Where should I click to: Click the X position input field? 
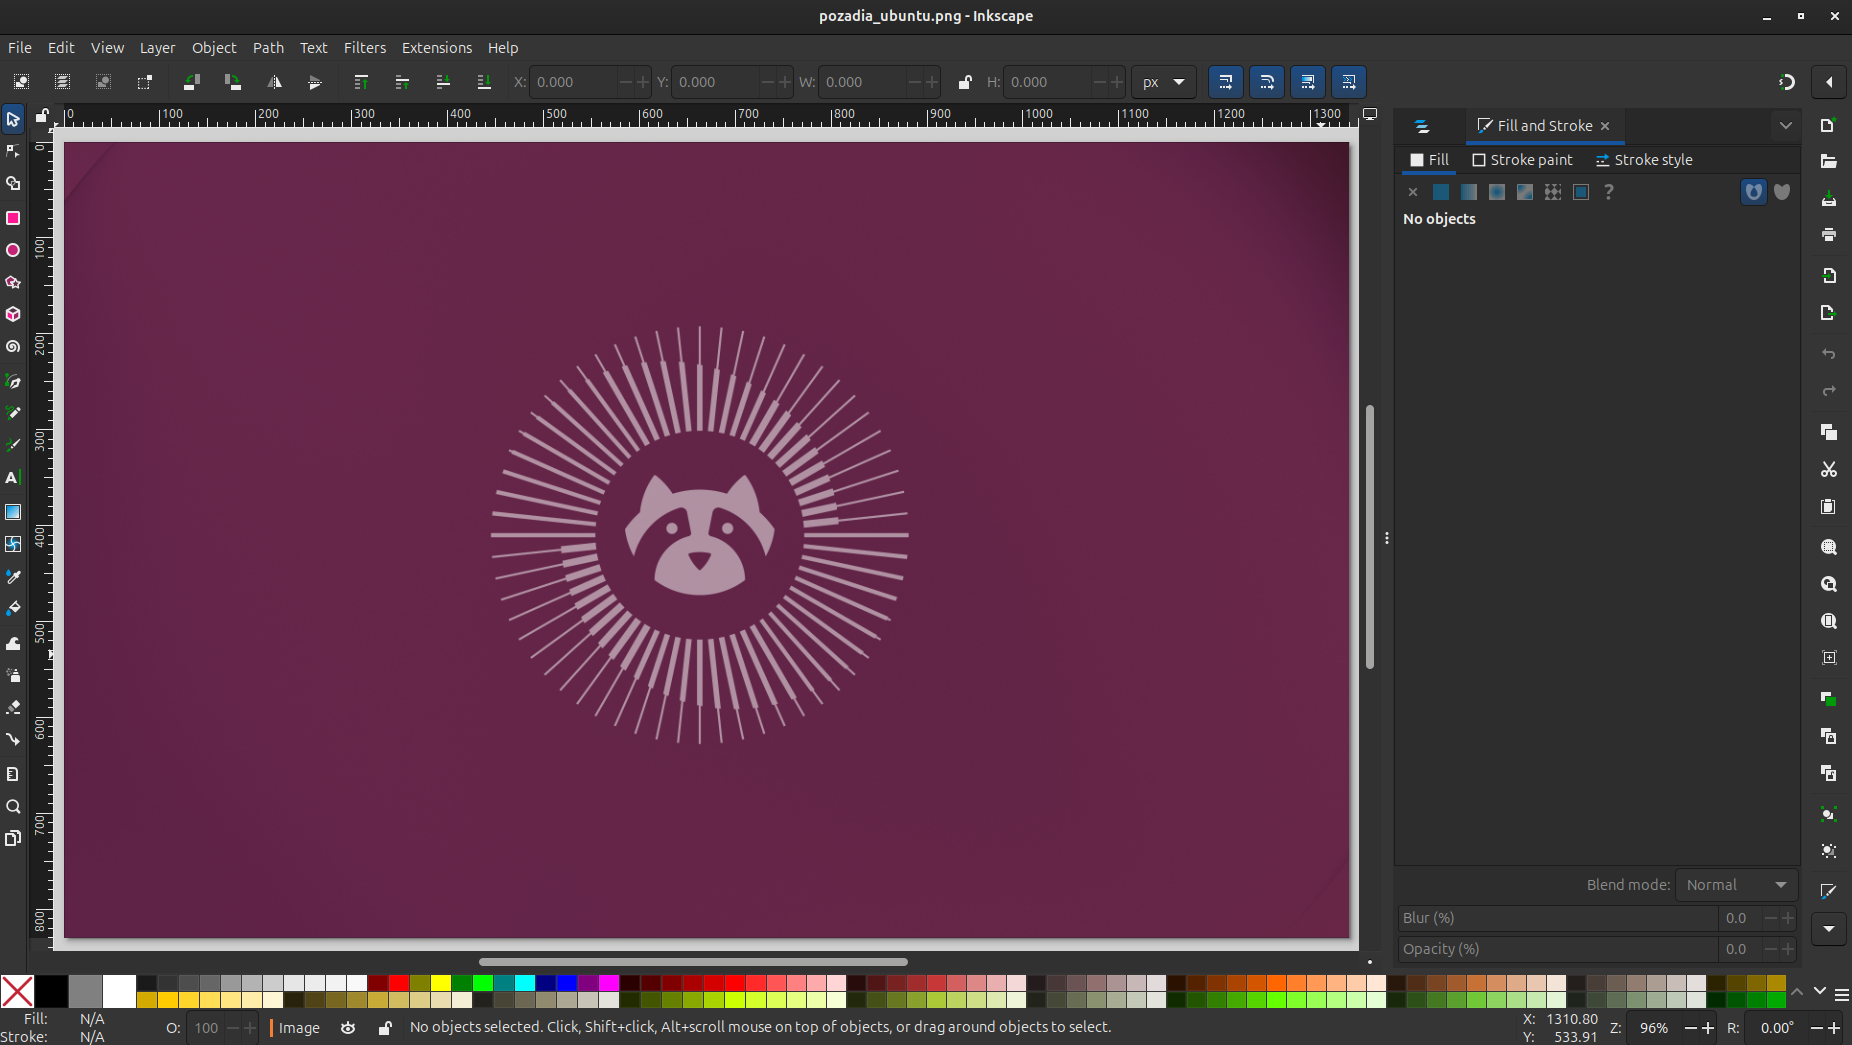(574, 82)
